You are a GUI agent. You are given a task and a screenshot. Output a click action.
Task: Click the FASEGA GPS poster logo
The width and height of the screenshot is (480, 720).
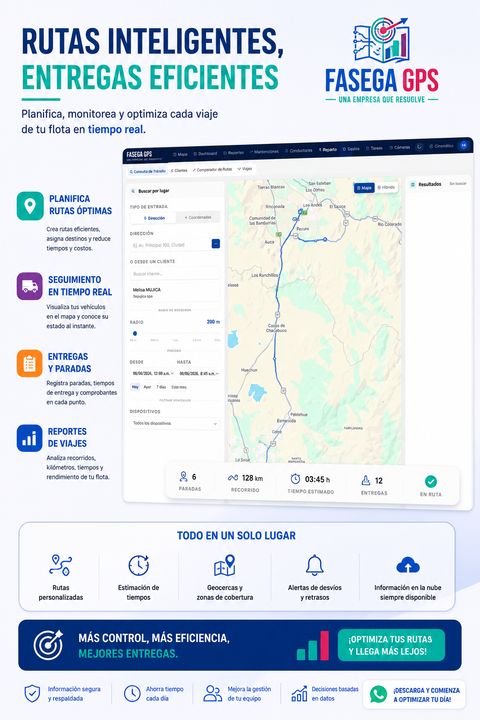382,60
